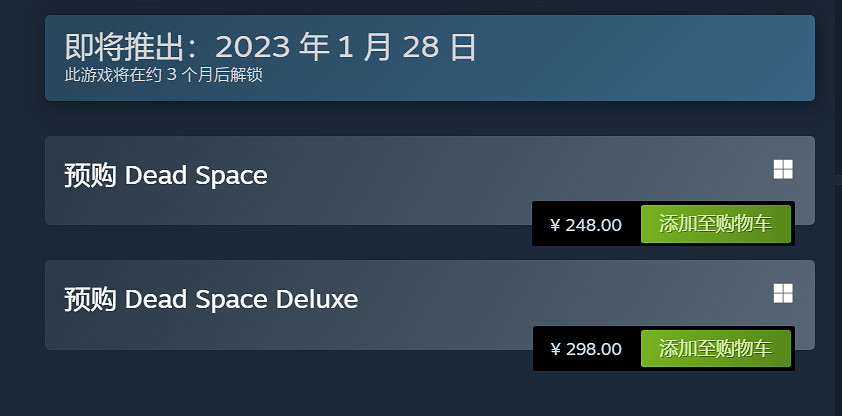The image size is (842, 416).
Task: Click 预购 in the Dead Space Deluxe title
Action: [90, 299]
